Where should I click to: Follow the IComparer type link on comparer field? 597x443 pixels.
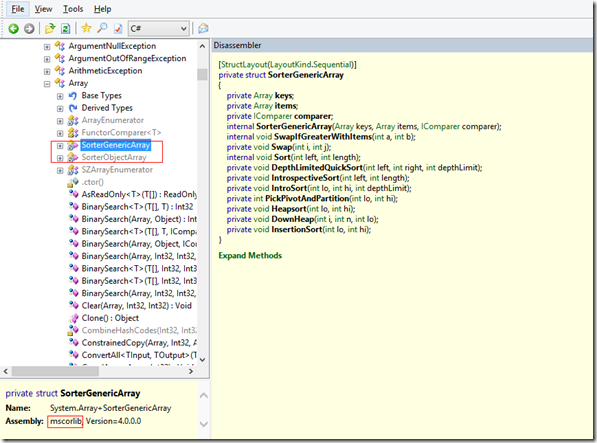point(273,116)
